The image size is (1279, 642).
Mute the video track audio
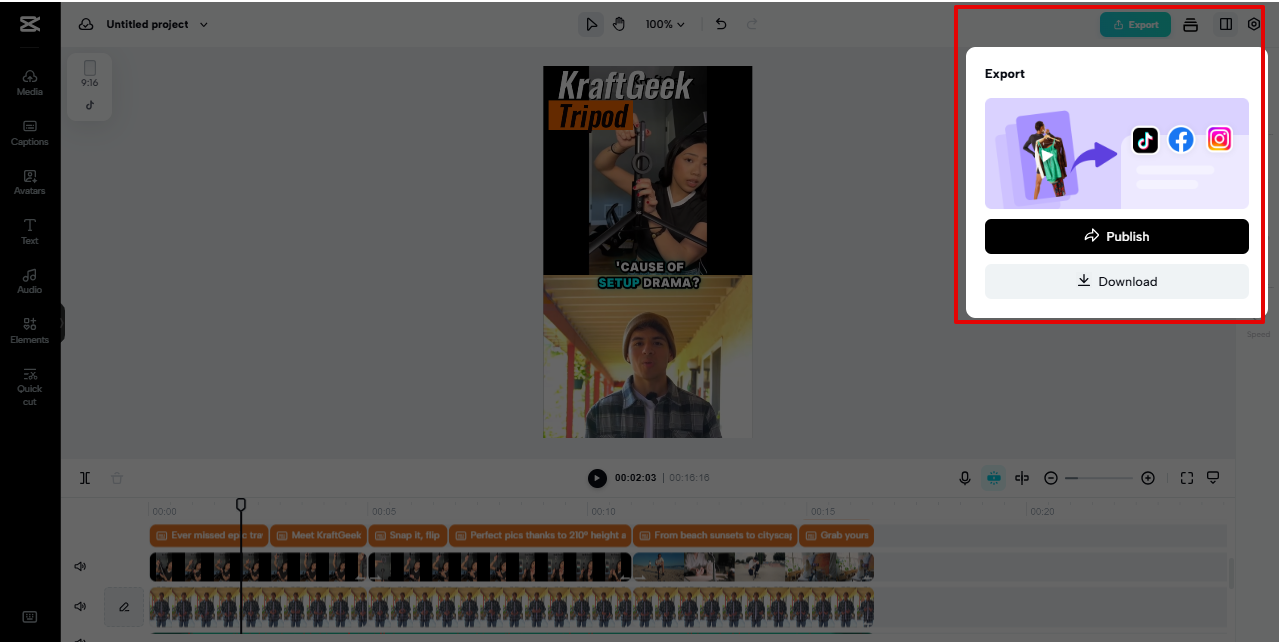pos(79,566)
